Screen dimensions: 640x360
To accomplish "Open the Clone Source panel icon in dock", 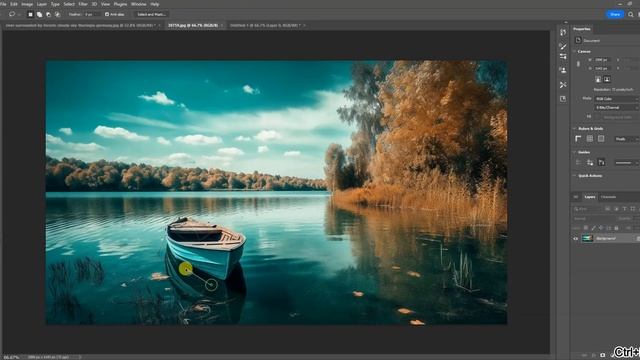I will coord(563,71).
